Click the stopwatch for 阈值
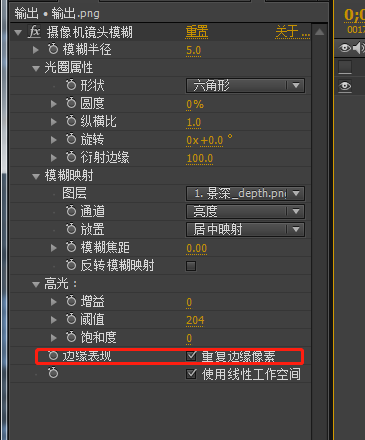Screen dimensions: 365x440 71,319
